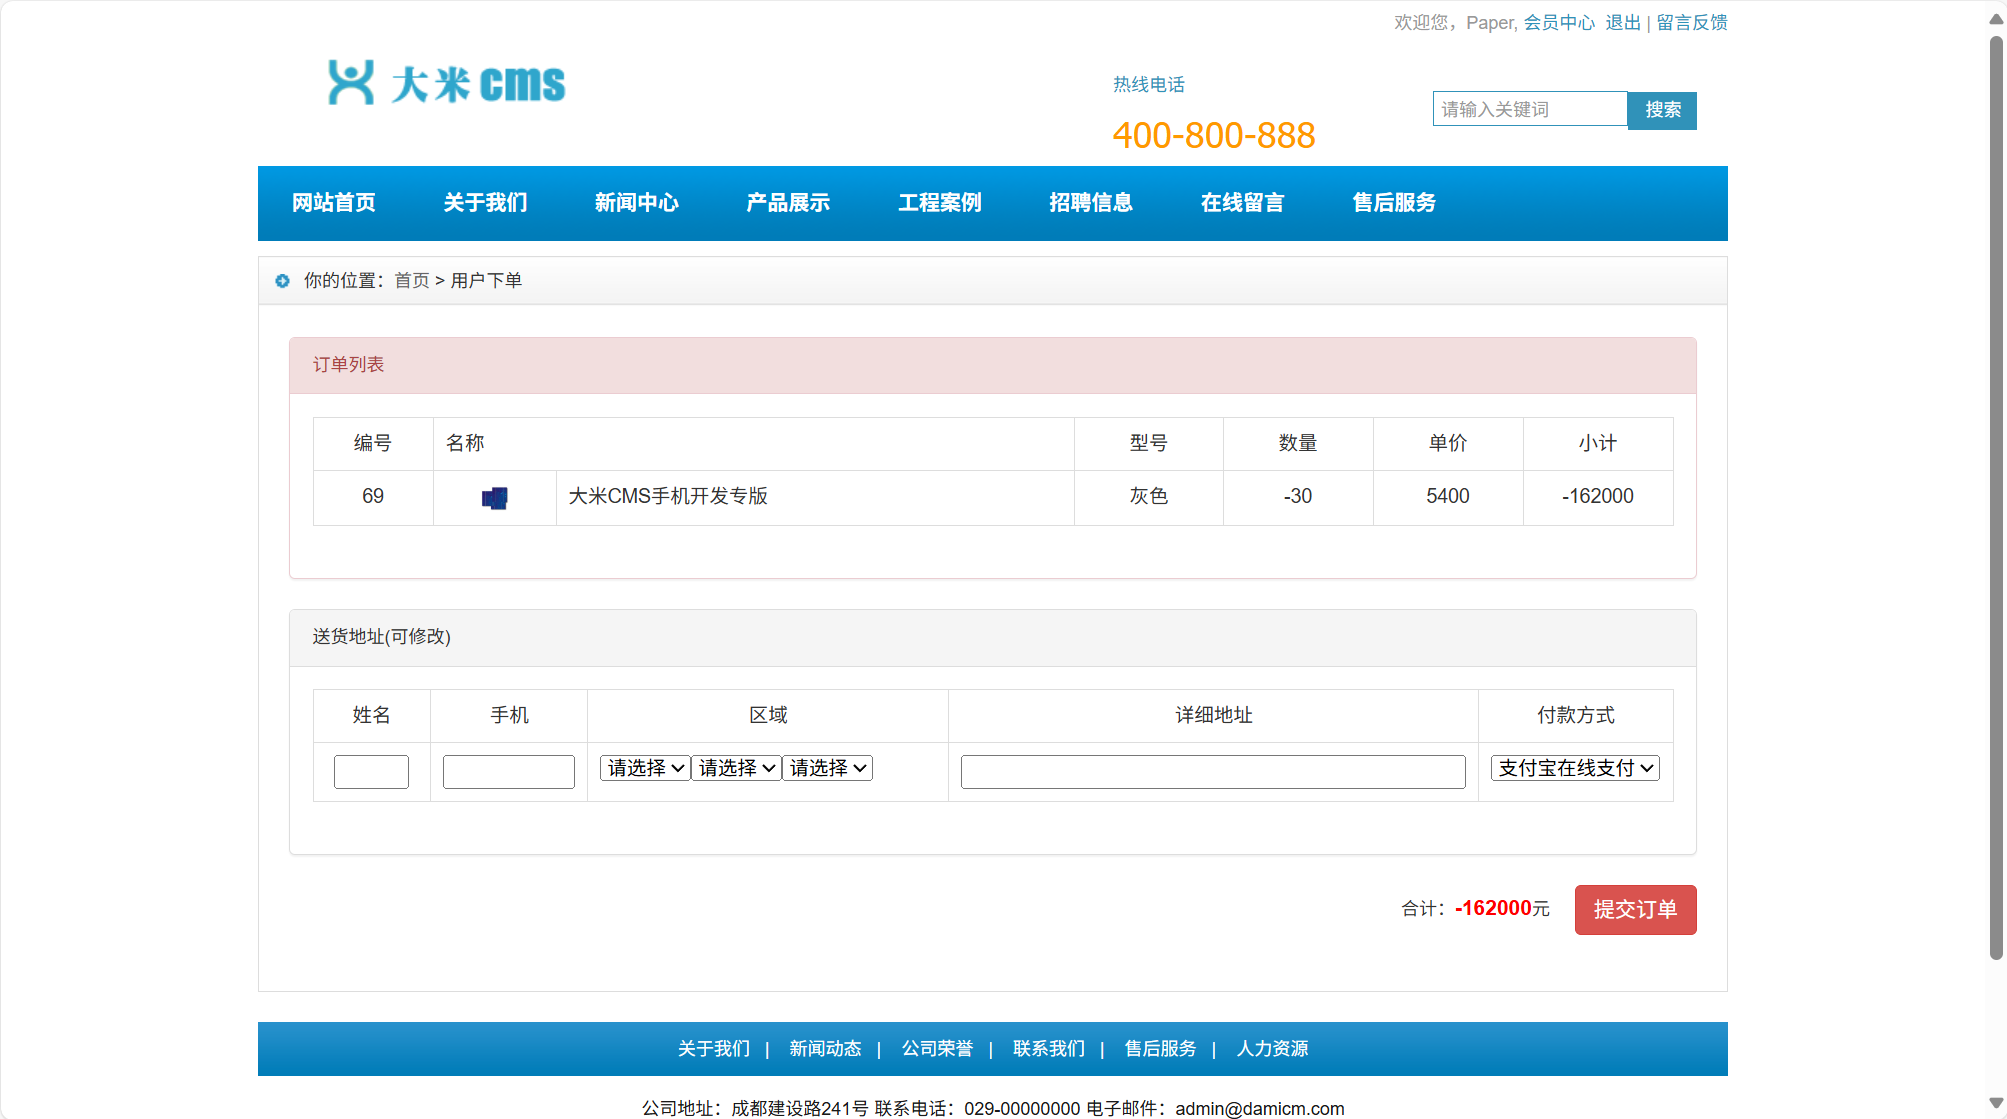Open the 会员中心 link
The height and width of the screenshot is (1119, 2007).
1559,22
